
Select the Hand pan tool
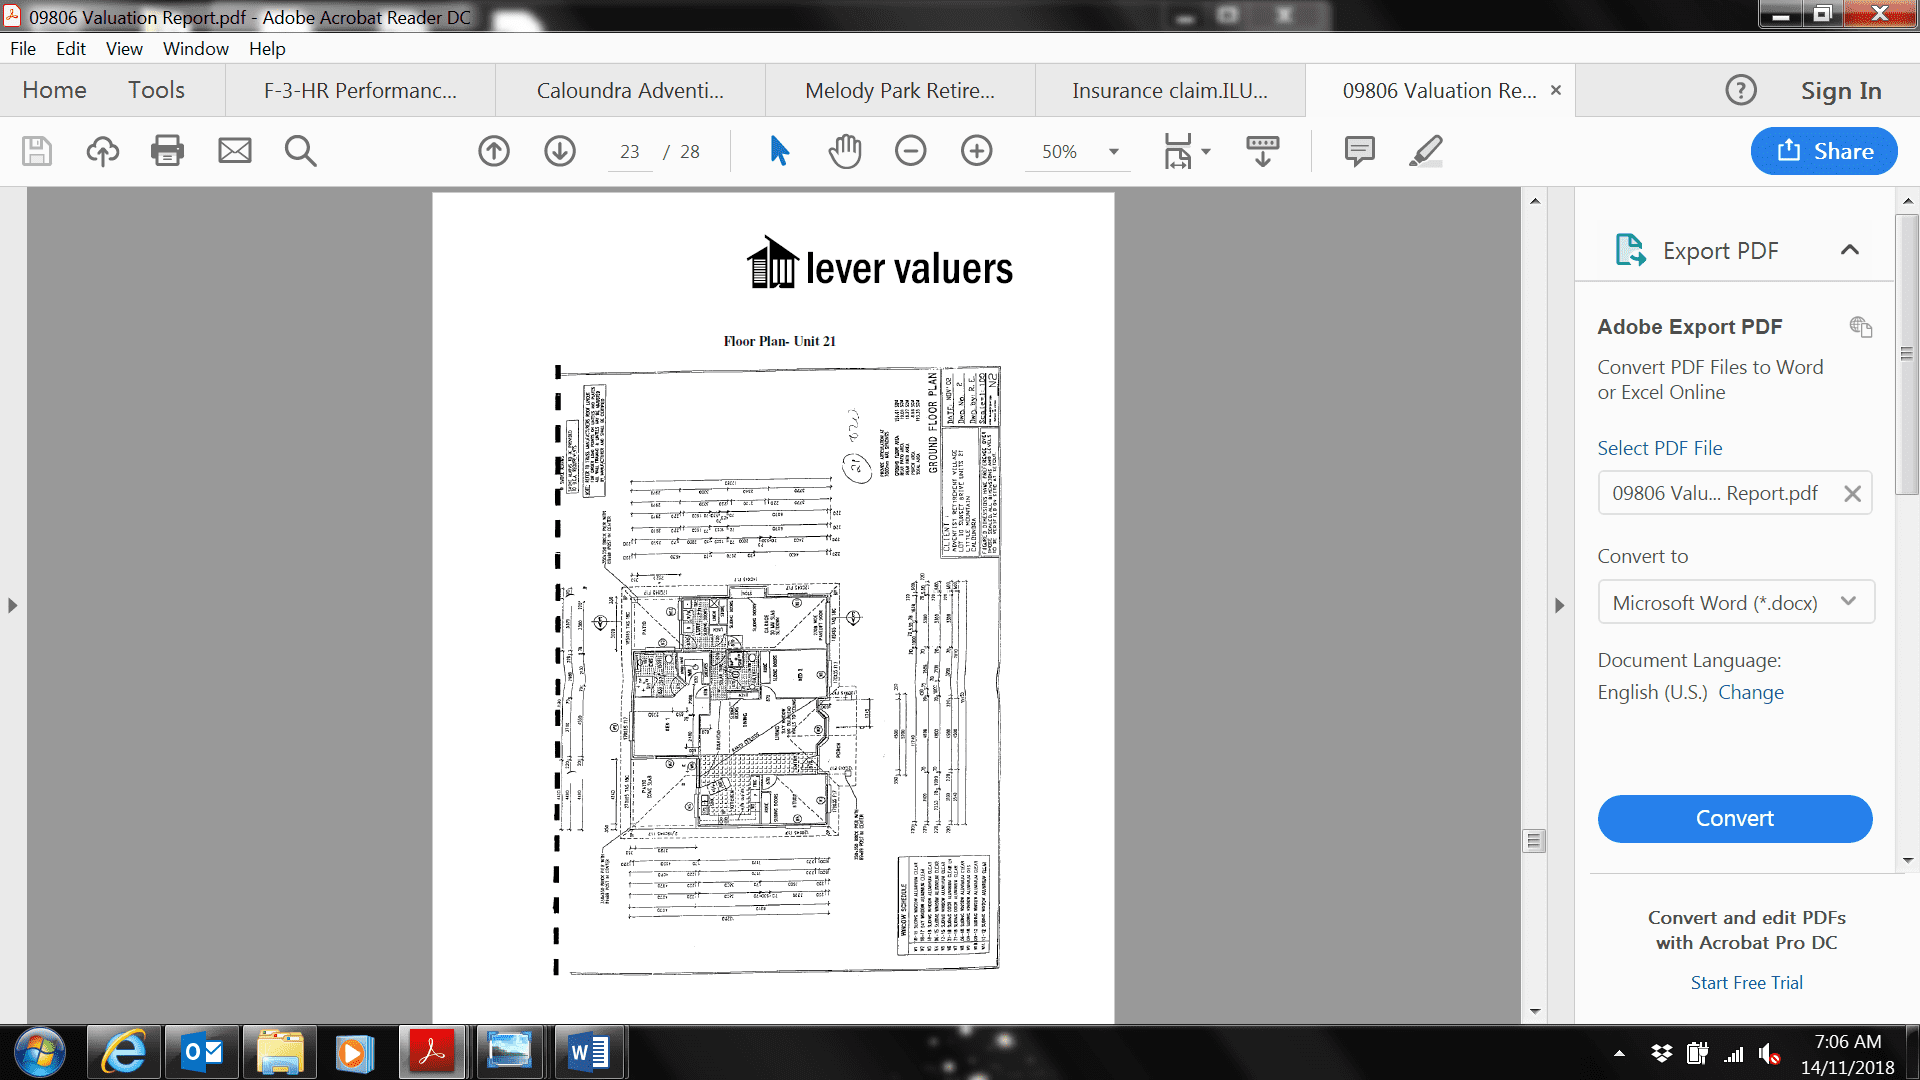pyautogui.click(x=845, y=151)
